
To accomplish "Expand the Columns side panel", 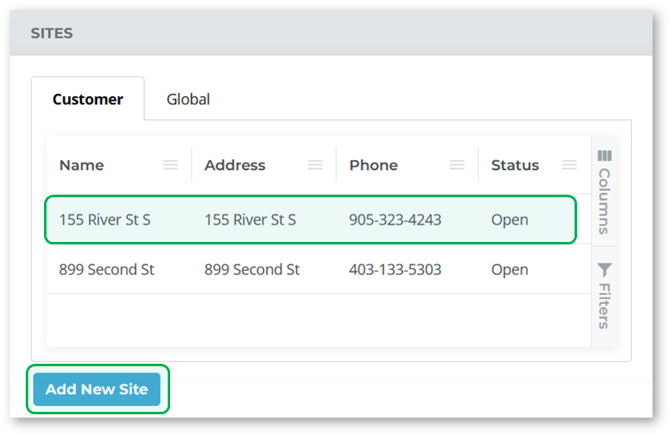I will point(605,200).
